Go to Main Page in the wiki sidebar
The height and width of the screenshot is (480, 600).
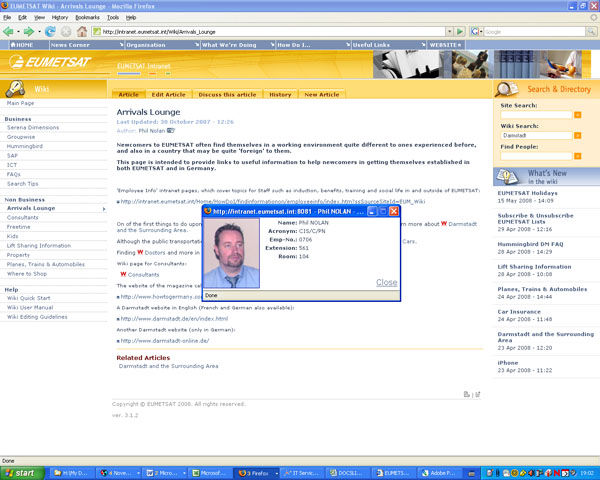[x=20, y=103]
